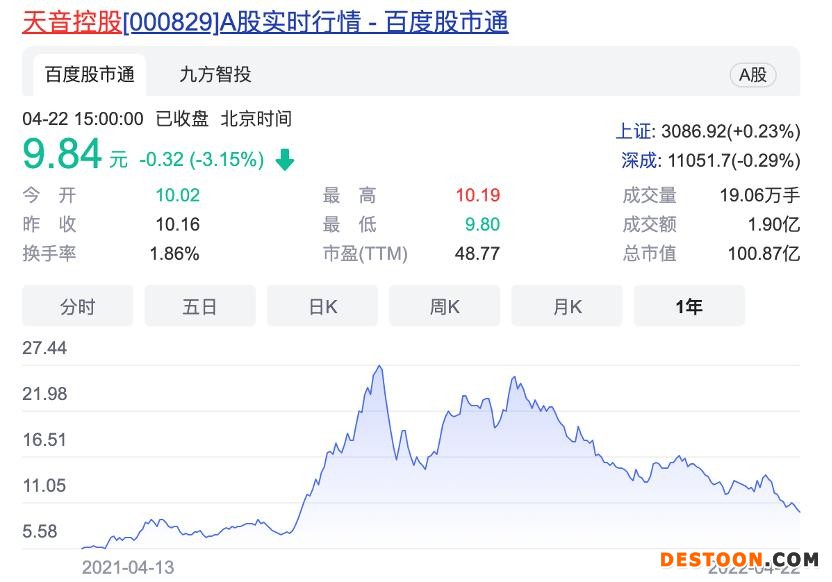The width and height of the screenshot is (832, 582).
Task: Click the highest peak on the price chart
Action: pyautogui.click(x=379, y=367)
